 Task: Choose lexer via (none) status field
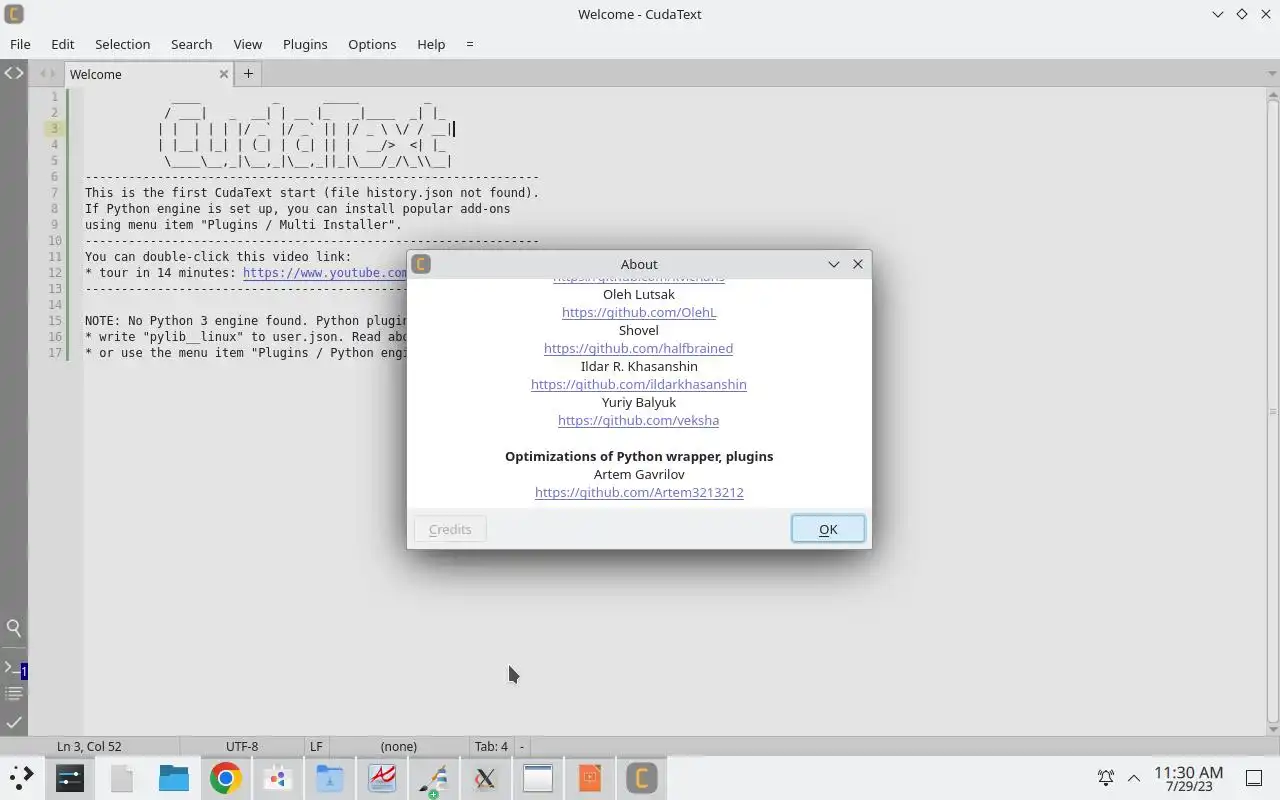click(x=399, y=746)
